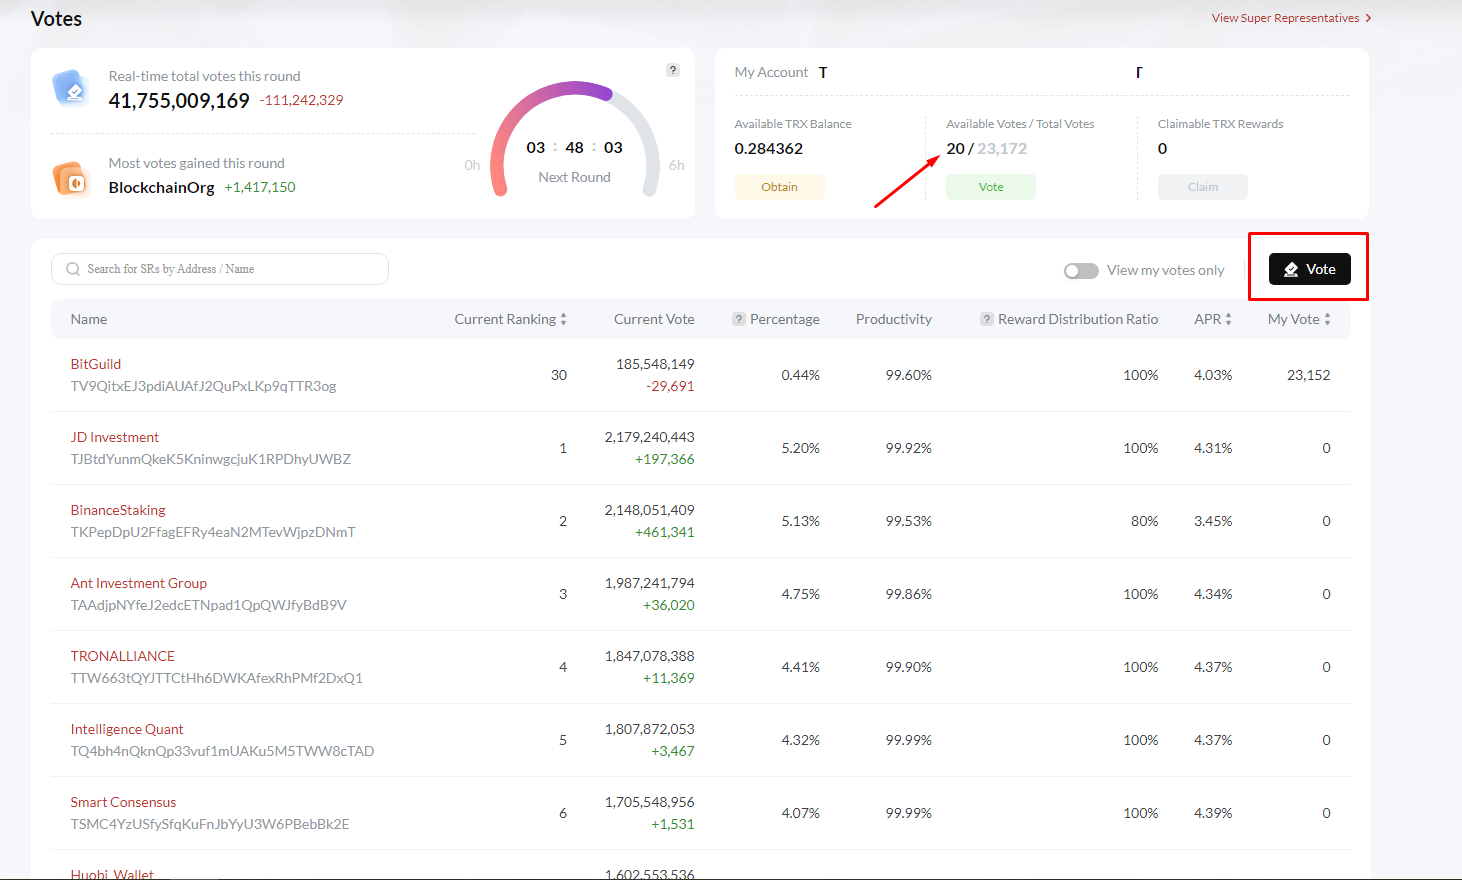Click JD Investment address TJBtdYunmQkeK5...

click(x=211, y=459)
